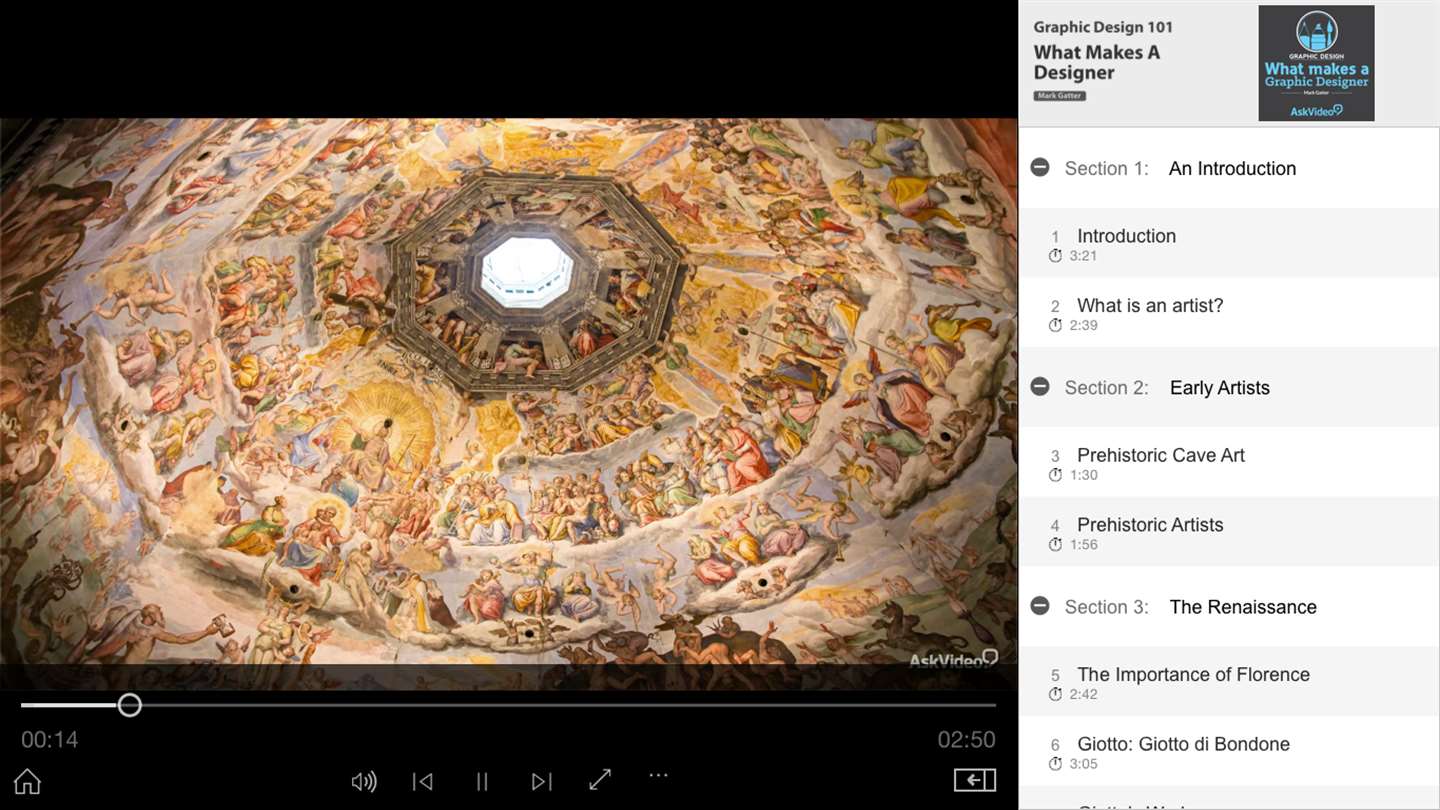Click the 1:30 duration for Prehistoric Cave Art
The height and width of the screenshot is (810, 1440).
[1083, 475]
